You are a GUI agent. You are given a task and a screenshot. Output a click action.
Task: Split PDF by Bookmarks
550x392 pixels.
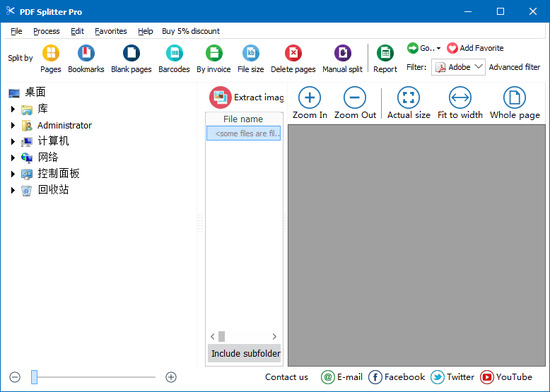(x=86, y=59)
